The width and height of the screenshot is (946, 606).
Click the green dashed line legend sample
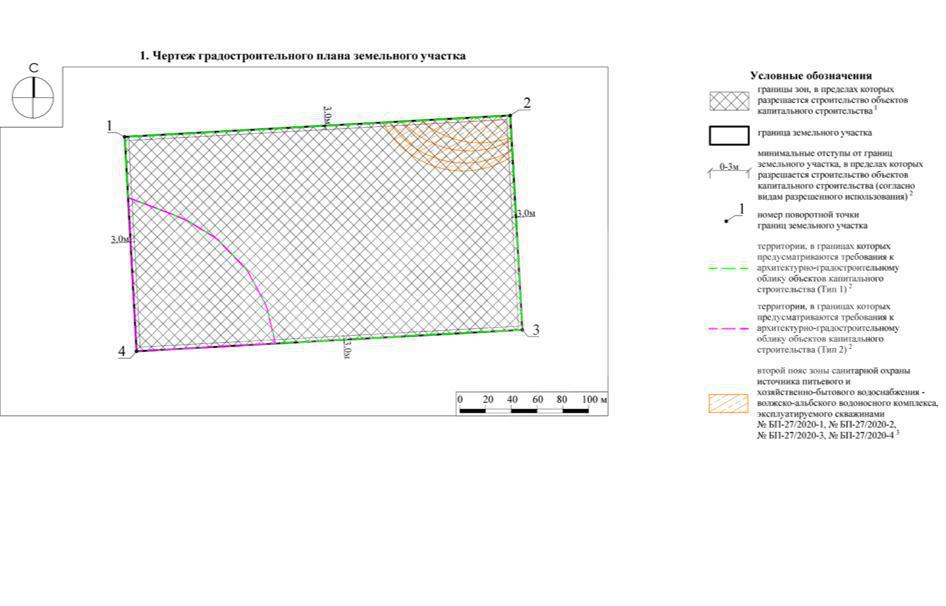729,268
